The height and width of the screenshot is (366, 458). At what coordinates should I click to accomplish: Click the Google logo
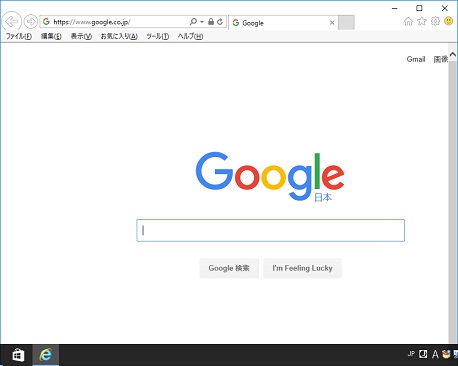(x=270, y=176)
